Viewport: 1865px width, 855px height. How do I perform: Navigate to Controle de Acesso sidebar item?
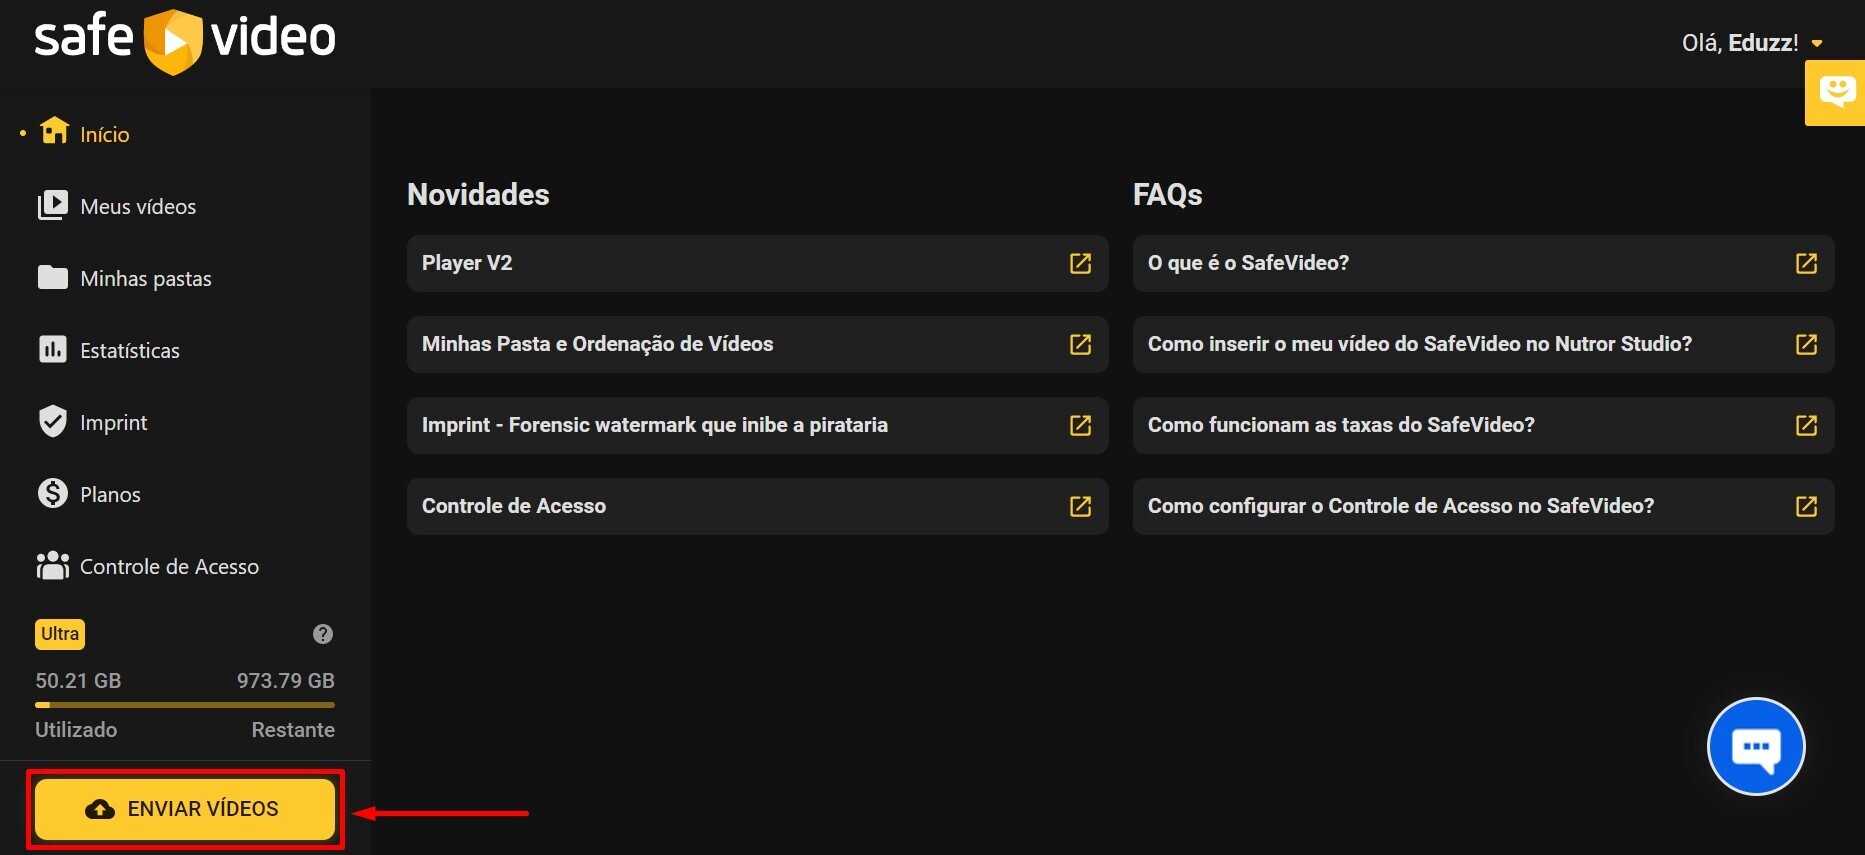point(169,567)
